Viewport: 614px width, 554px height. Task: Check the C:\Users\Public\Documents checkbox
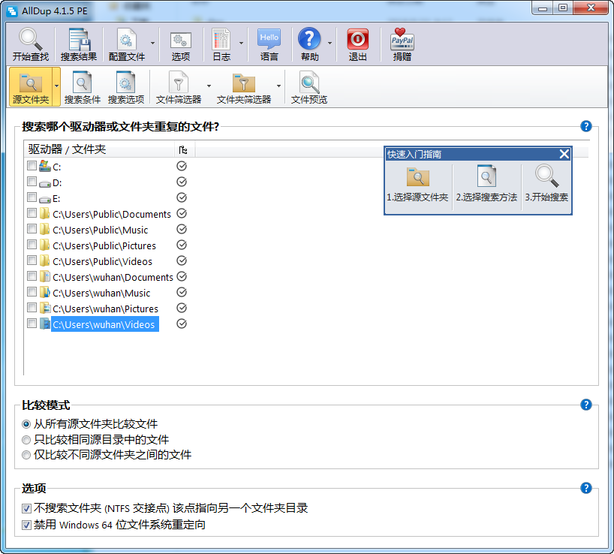pyautogui.click(x=32, y=213)
